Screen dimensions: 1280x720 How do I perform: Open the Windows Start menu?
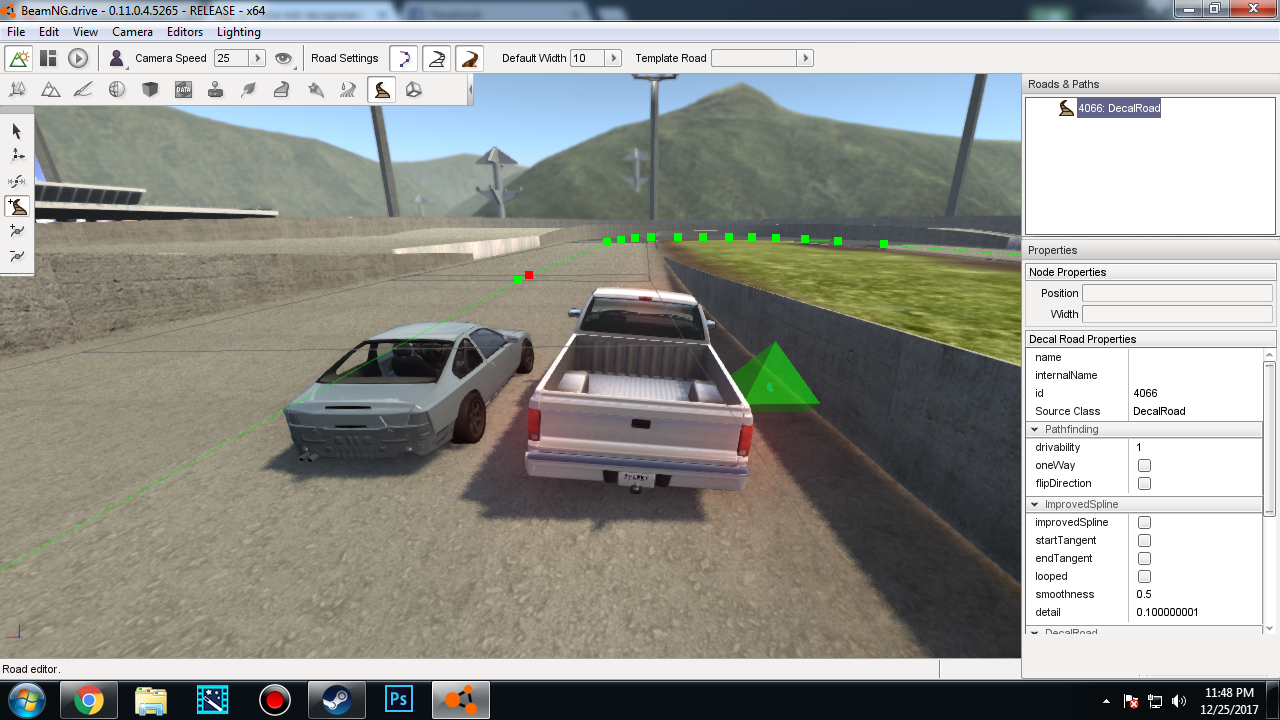(x=27, y=700)
